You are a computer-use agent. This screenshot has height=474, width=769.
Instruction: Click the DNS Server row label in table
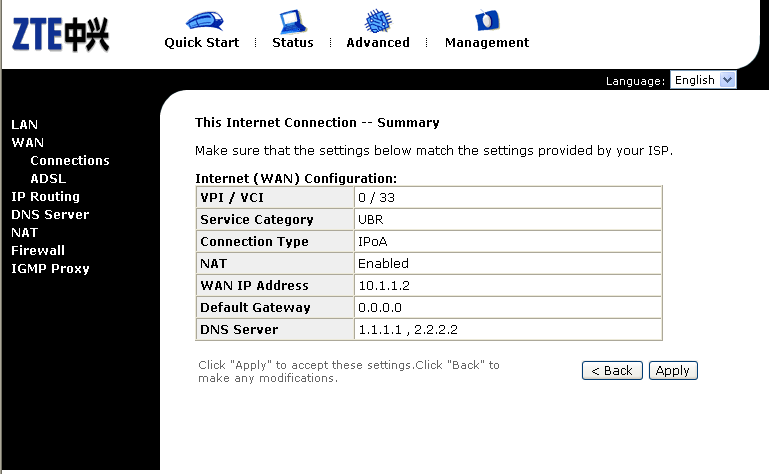239,330
